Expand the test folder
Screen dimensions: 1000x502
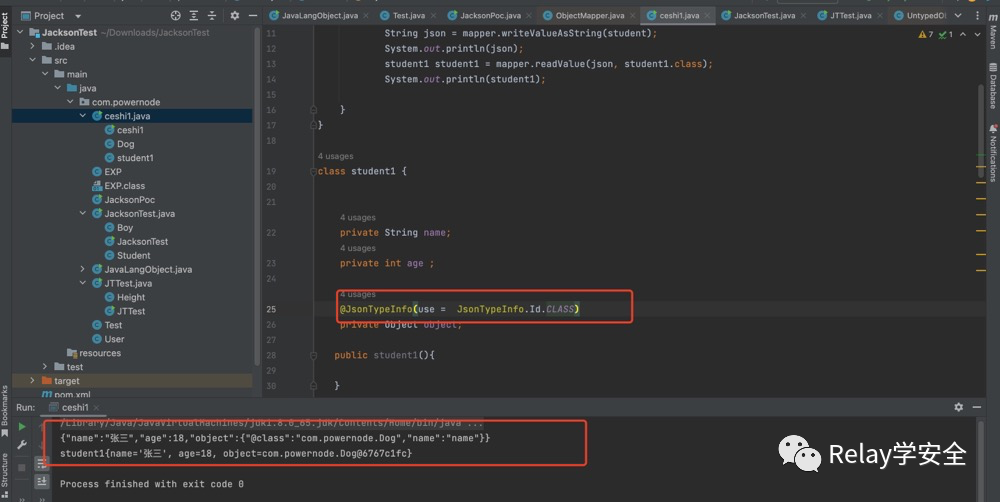coord(45,367)
